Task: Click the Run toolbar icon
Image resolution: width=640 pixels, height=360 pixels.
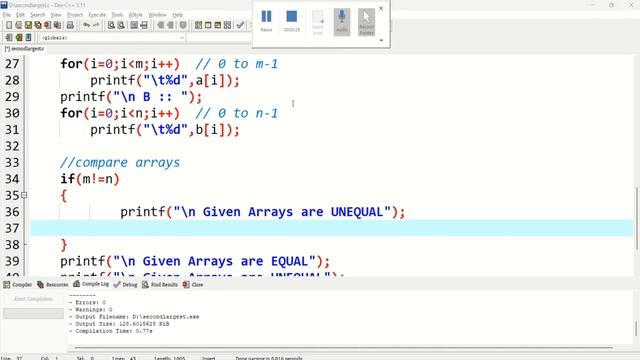Action: pyautogui.click(x=208, y=25)
